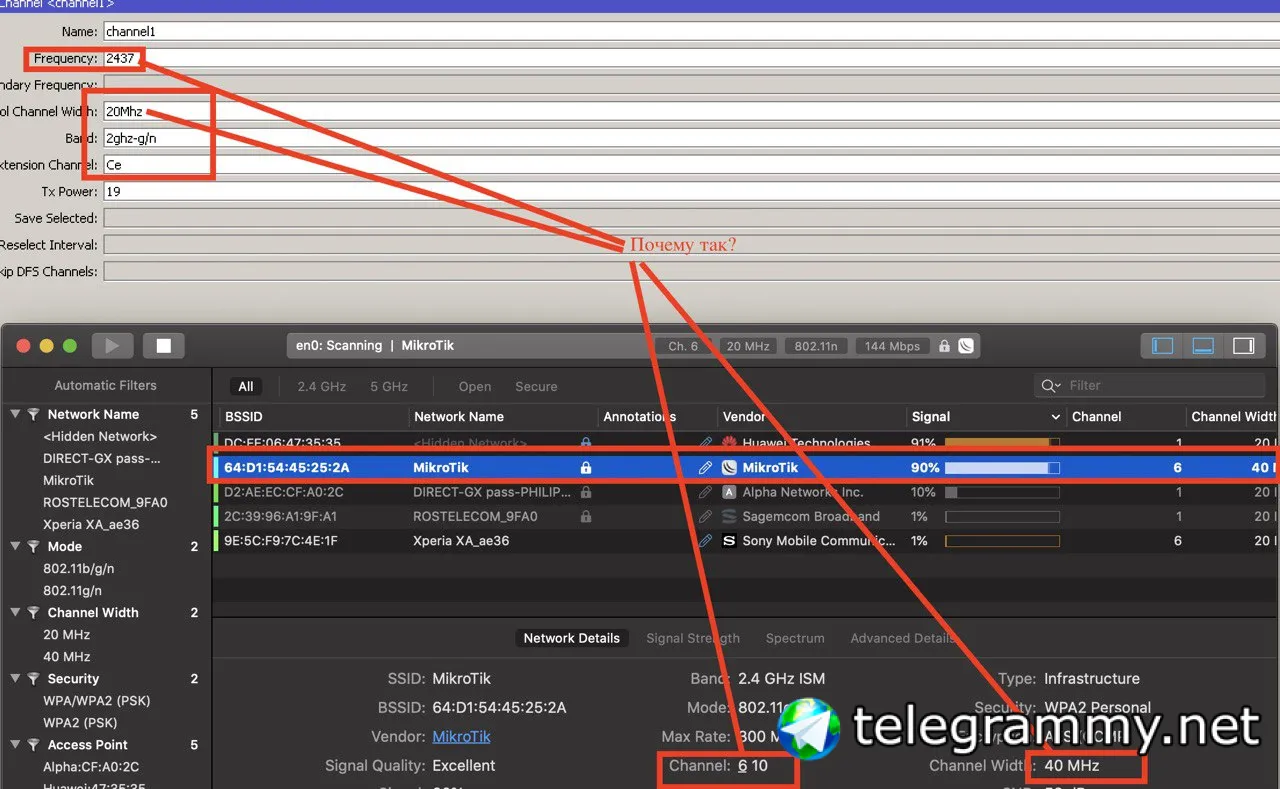
Task: Click the filter icon beside Network Name
Action: coord(33,414)
